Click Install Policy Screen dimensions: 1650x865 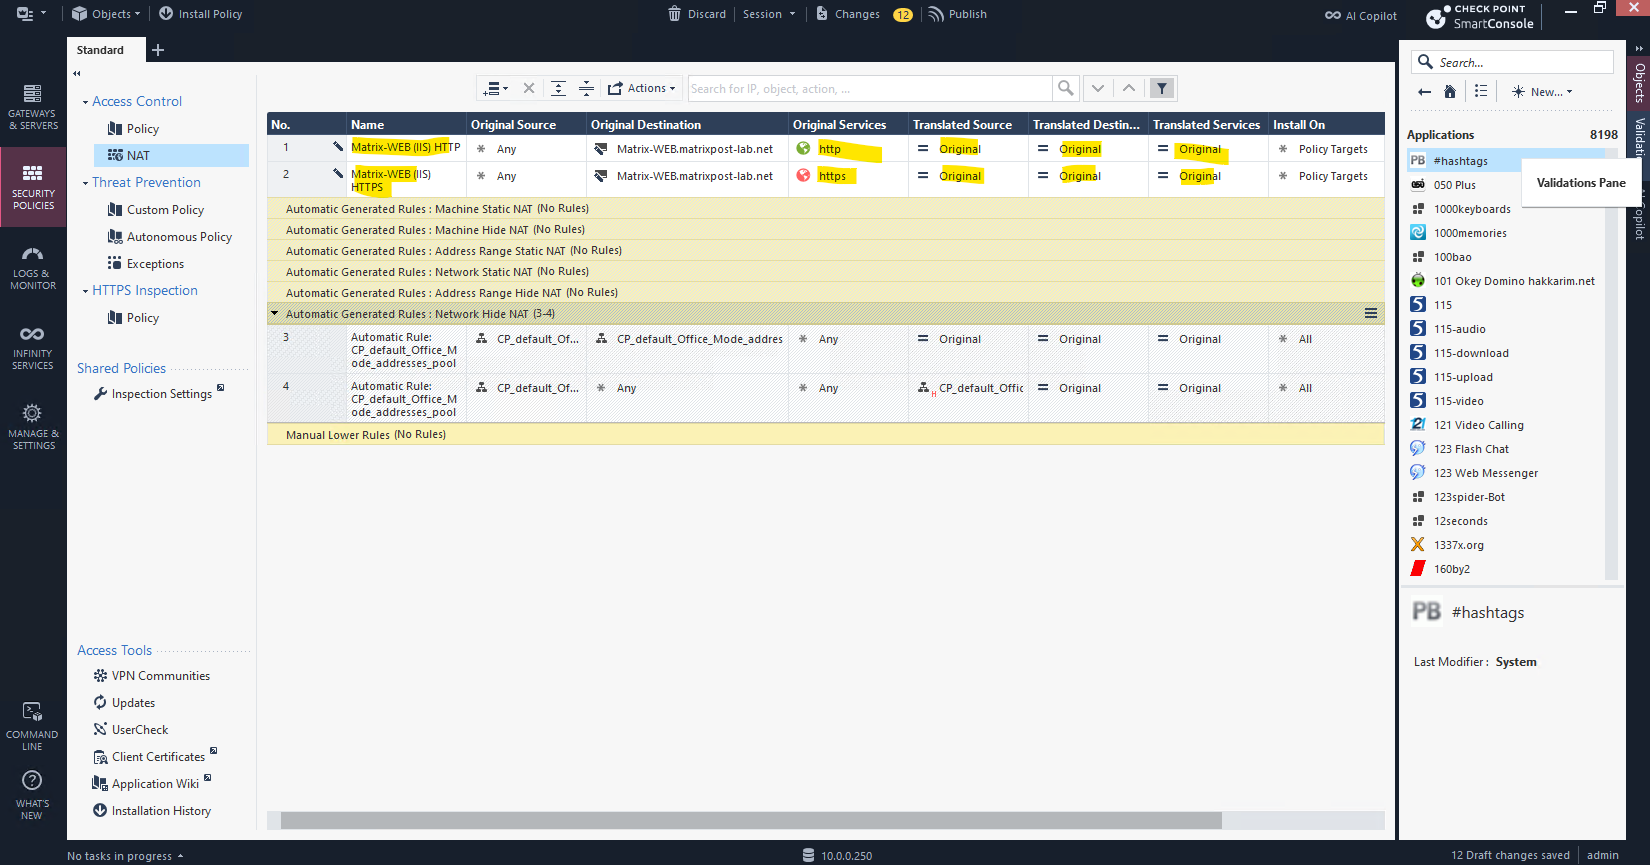coord(201,14)
